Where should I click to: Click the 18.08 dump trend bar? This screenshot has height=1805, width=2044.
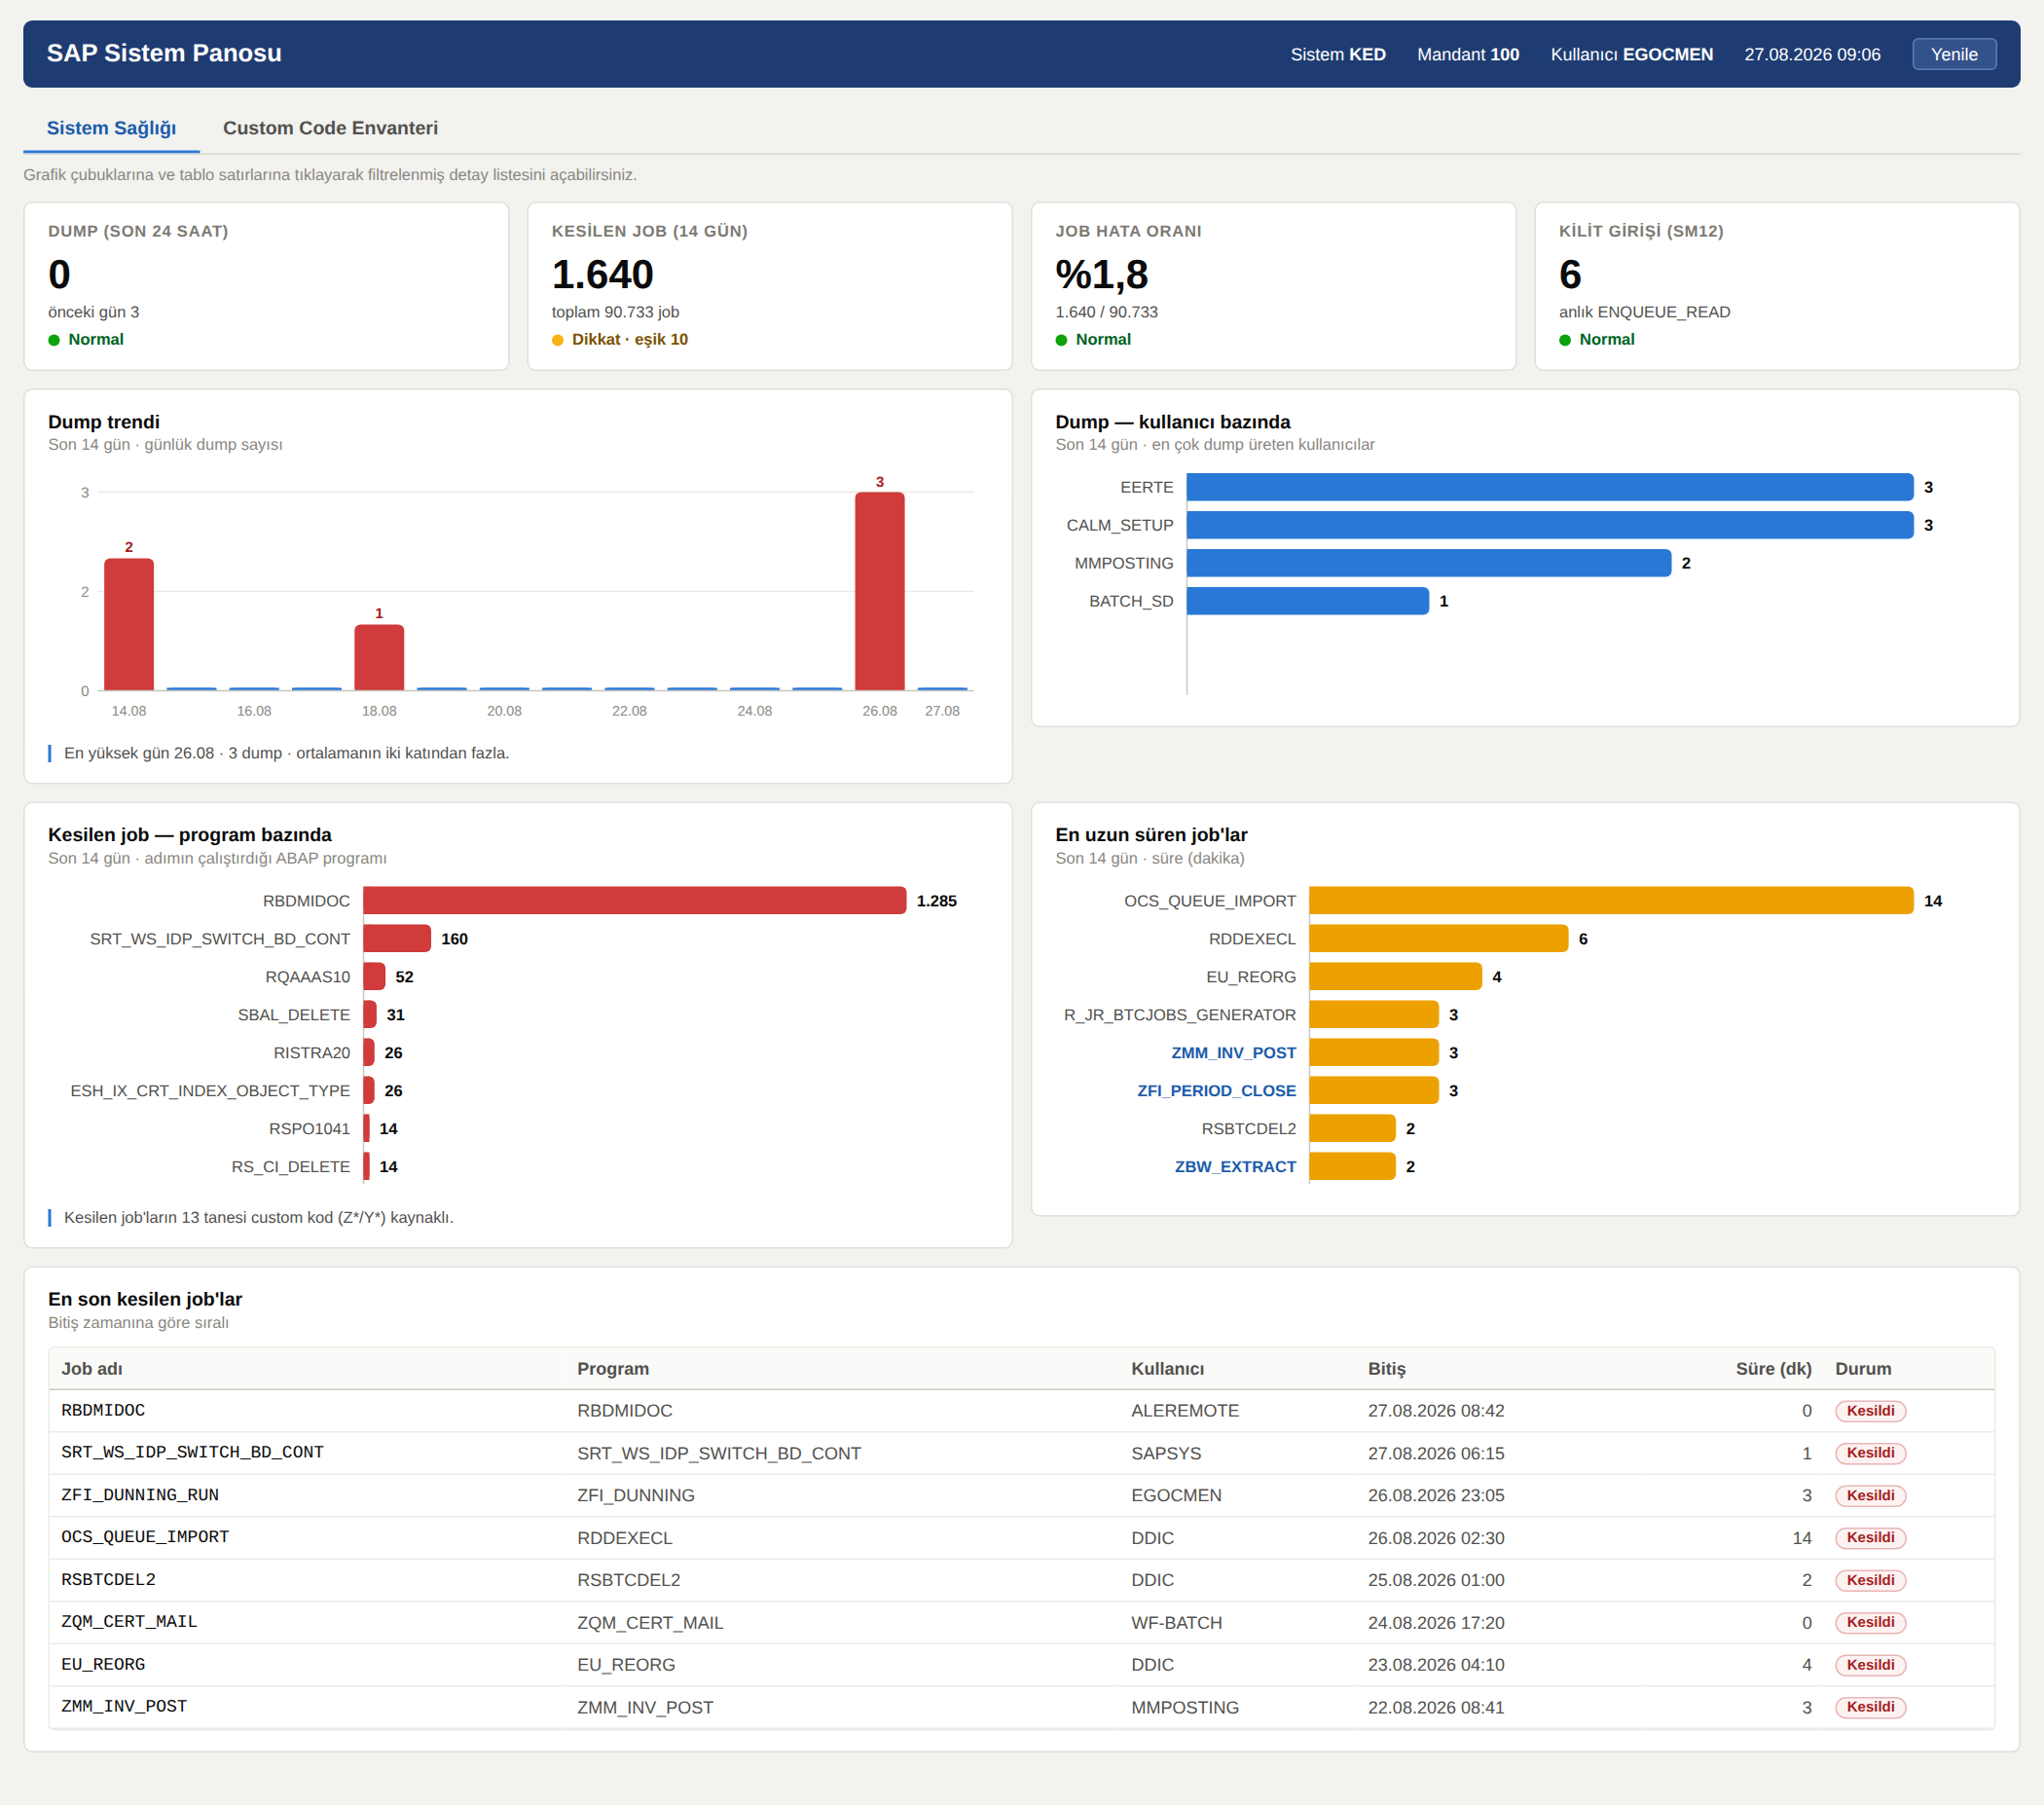point(379,657)
